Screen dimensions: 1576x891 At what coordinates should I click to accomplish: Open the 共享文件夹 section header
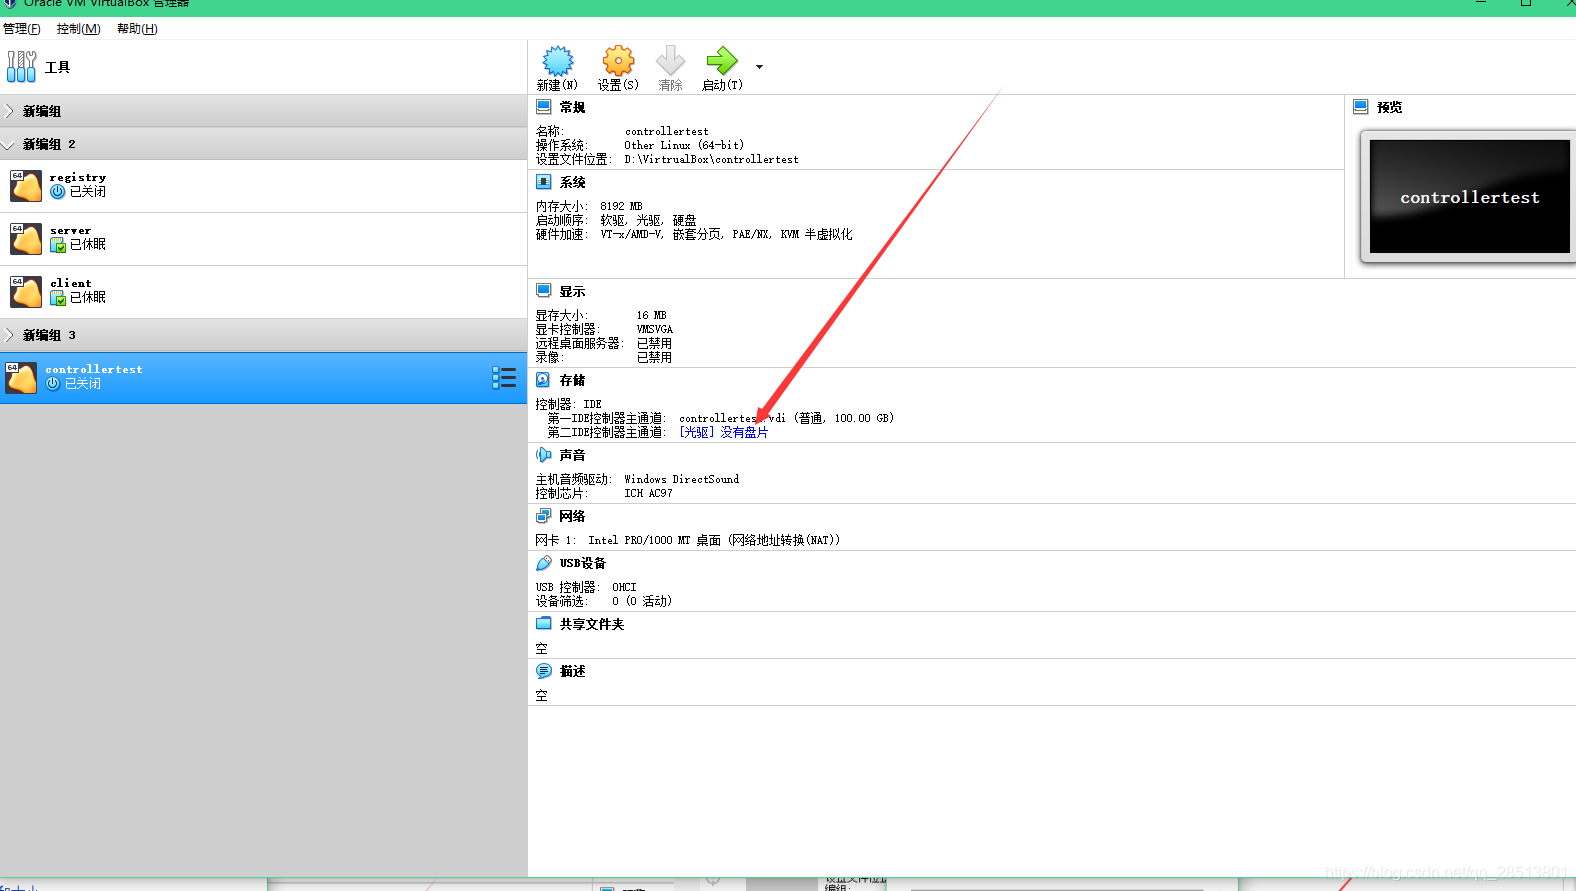pyautogui.click(x=592, y=624)
